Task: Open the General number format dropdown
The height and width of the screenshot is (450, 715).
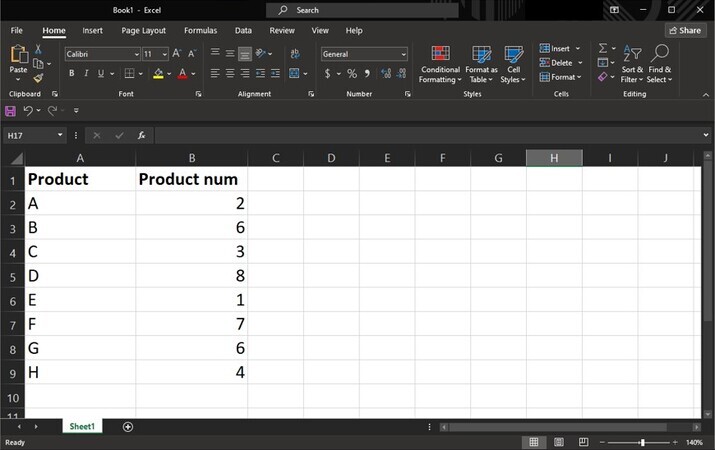Action: tap(404, 54)
